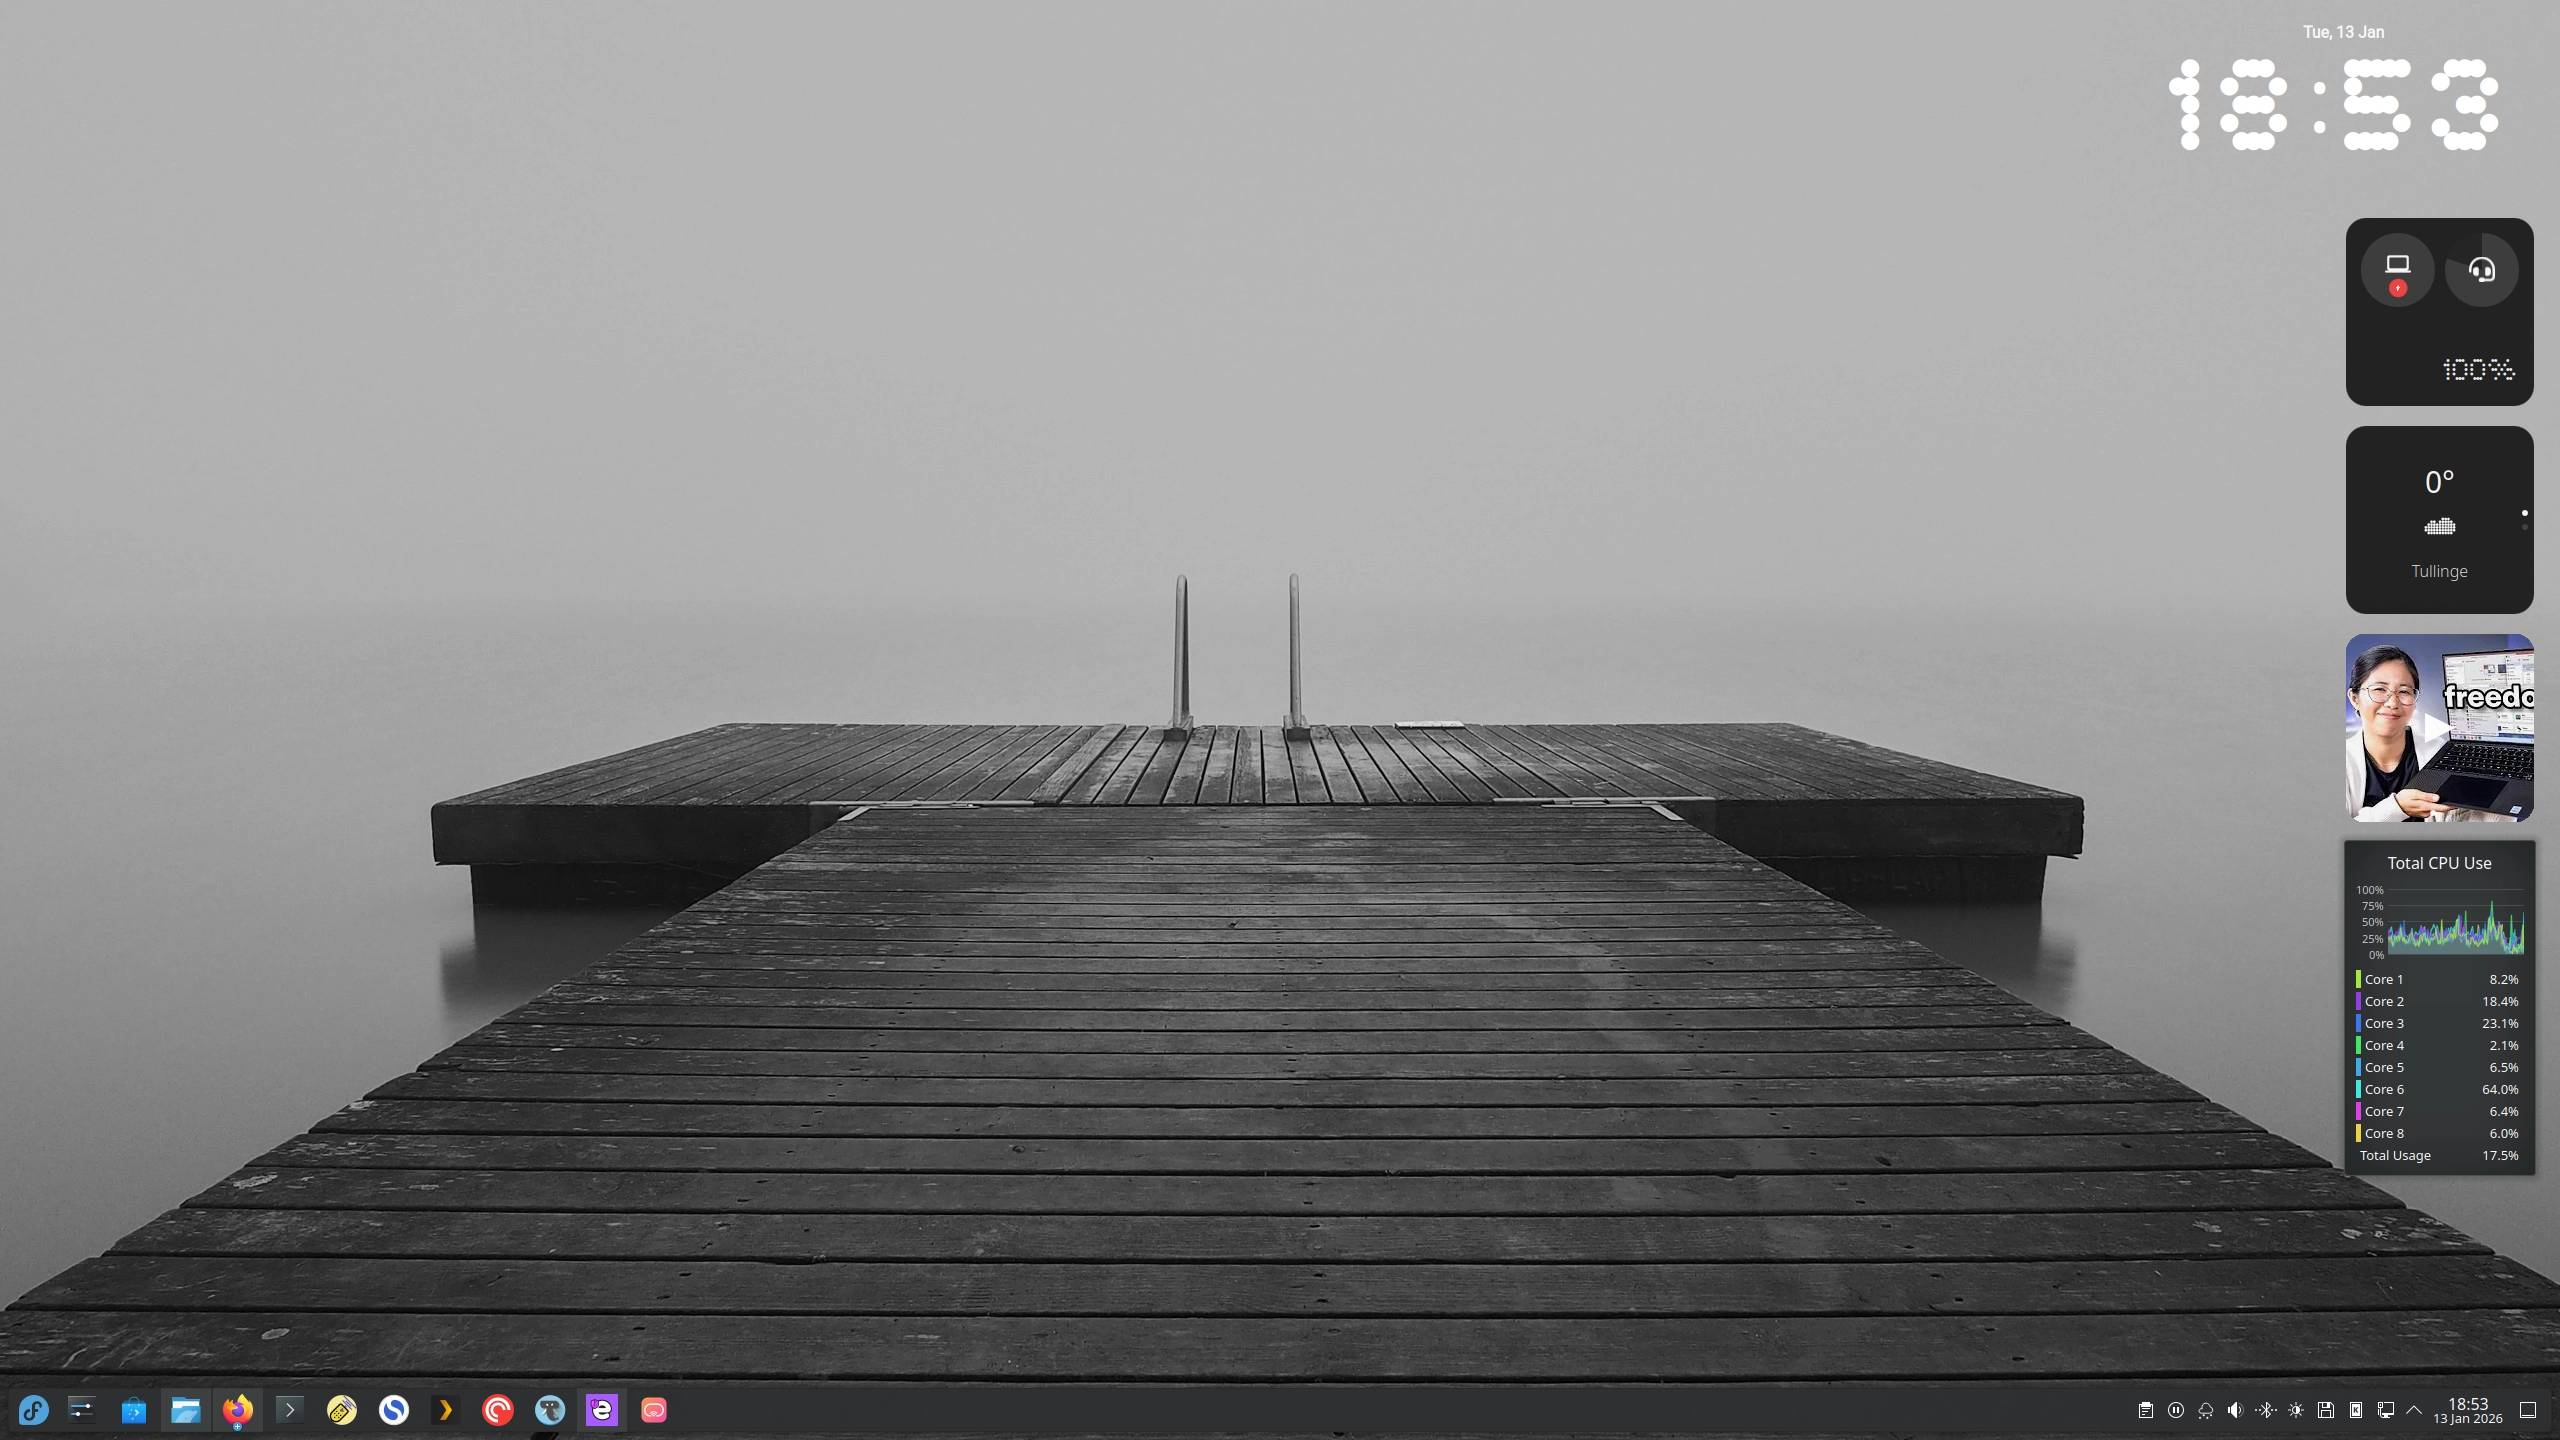This screenshot has width=2560, height=1440.
Task: Open the Konsole terminal
Action: 289,1410
